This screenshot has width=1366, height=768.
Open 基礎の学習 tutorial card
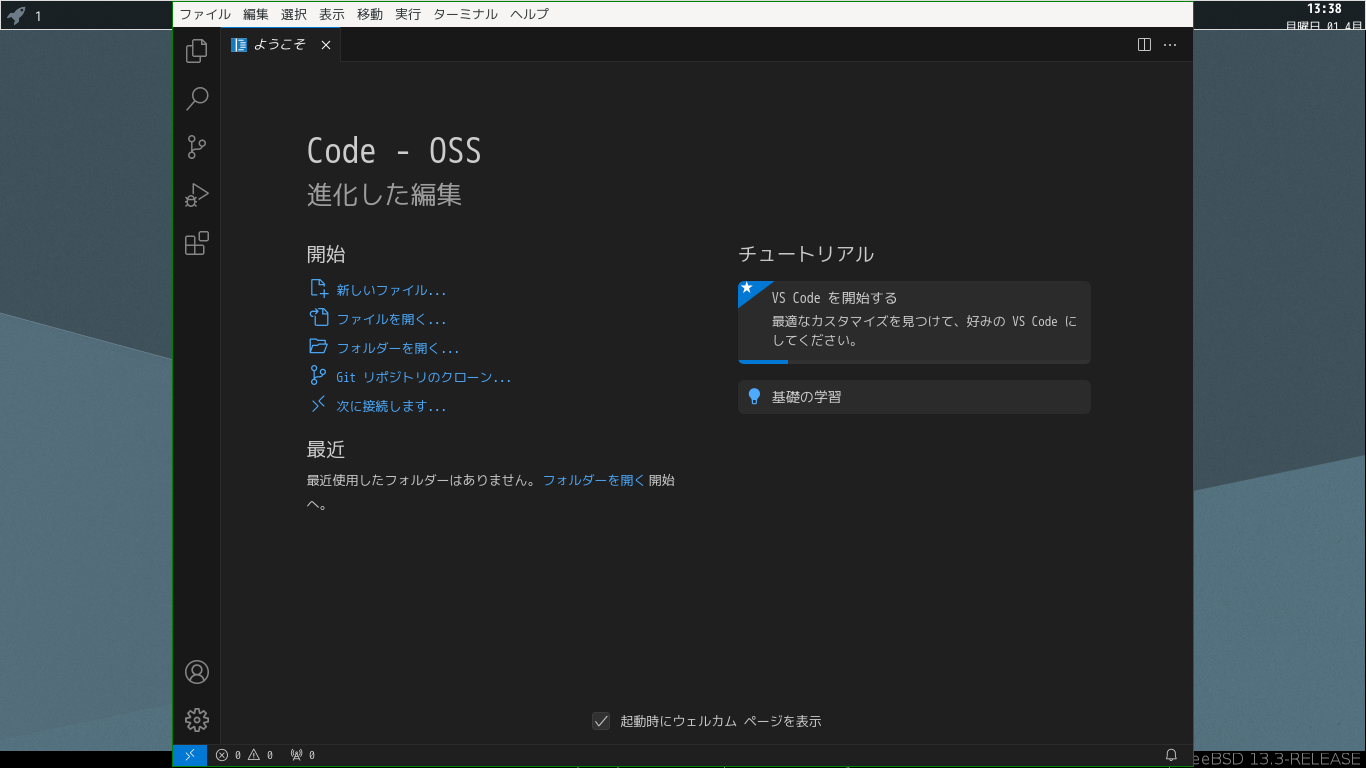(x=914, y=397)
